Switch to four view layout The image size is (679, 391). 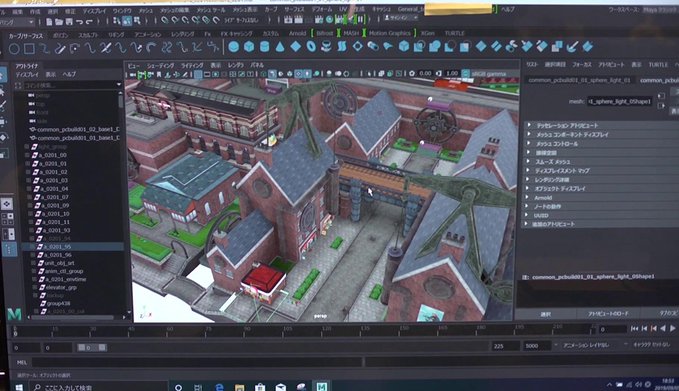point(7,219)
